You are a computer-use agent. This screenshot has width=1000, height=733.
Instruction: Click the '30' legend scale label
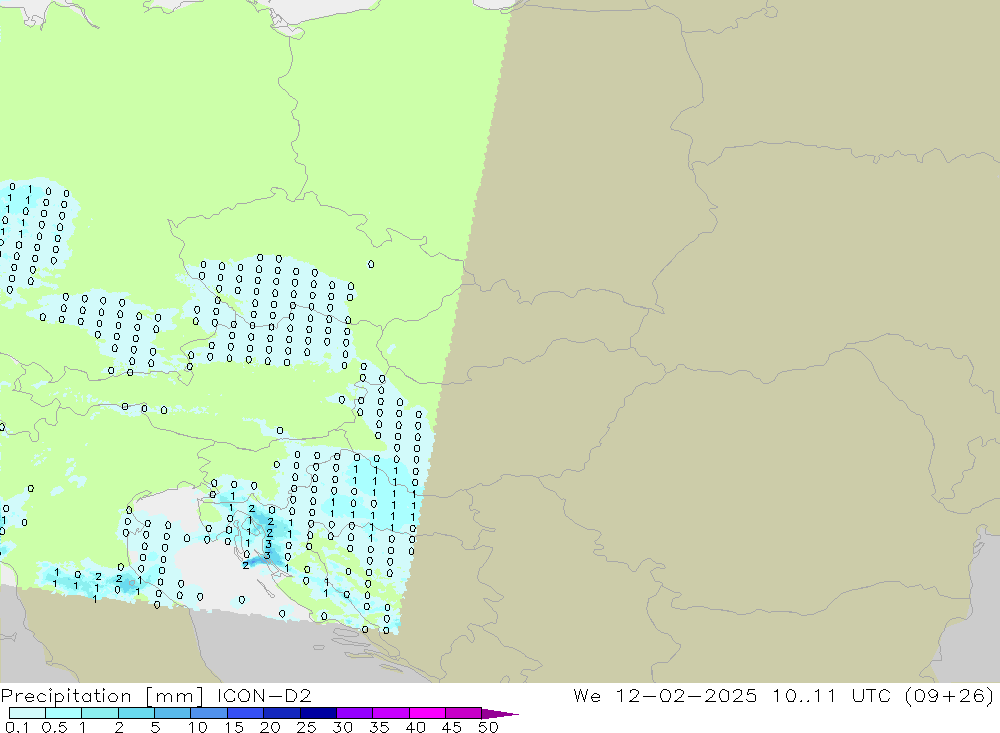[x=342, y=727]
